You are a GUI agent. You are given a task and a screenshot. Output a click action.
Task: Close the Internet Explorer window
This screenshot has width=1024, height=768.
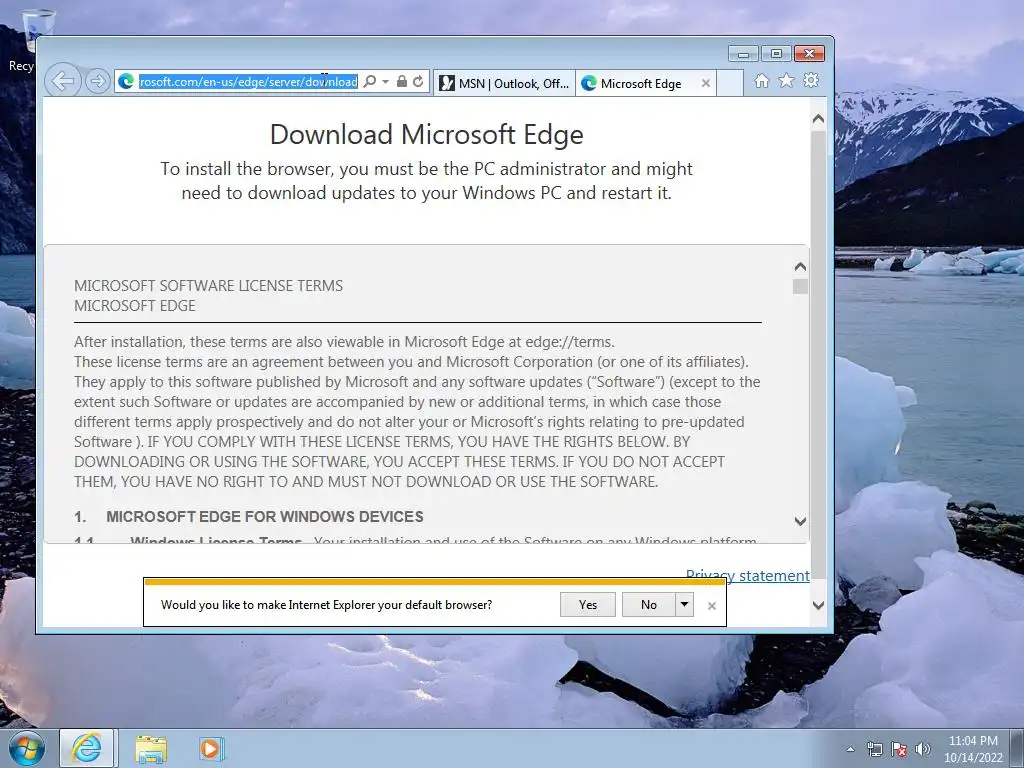810,54
